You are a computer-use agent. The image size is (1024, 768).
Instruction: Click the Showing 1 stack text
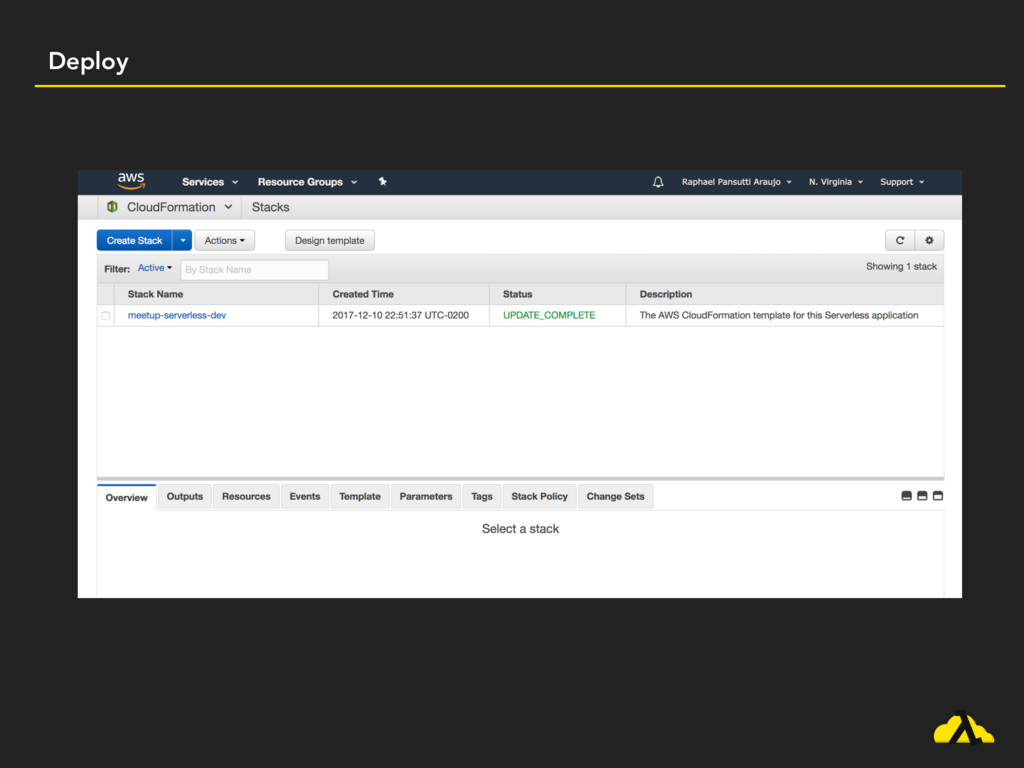901,266
